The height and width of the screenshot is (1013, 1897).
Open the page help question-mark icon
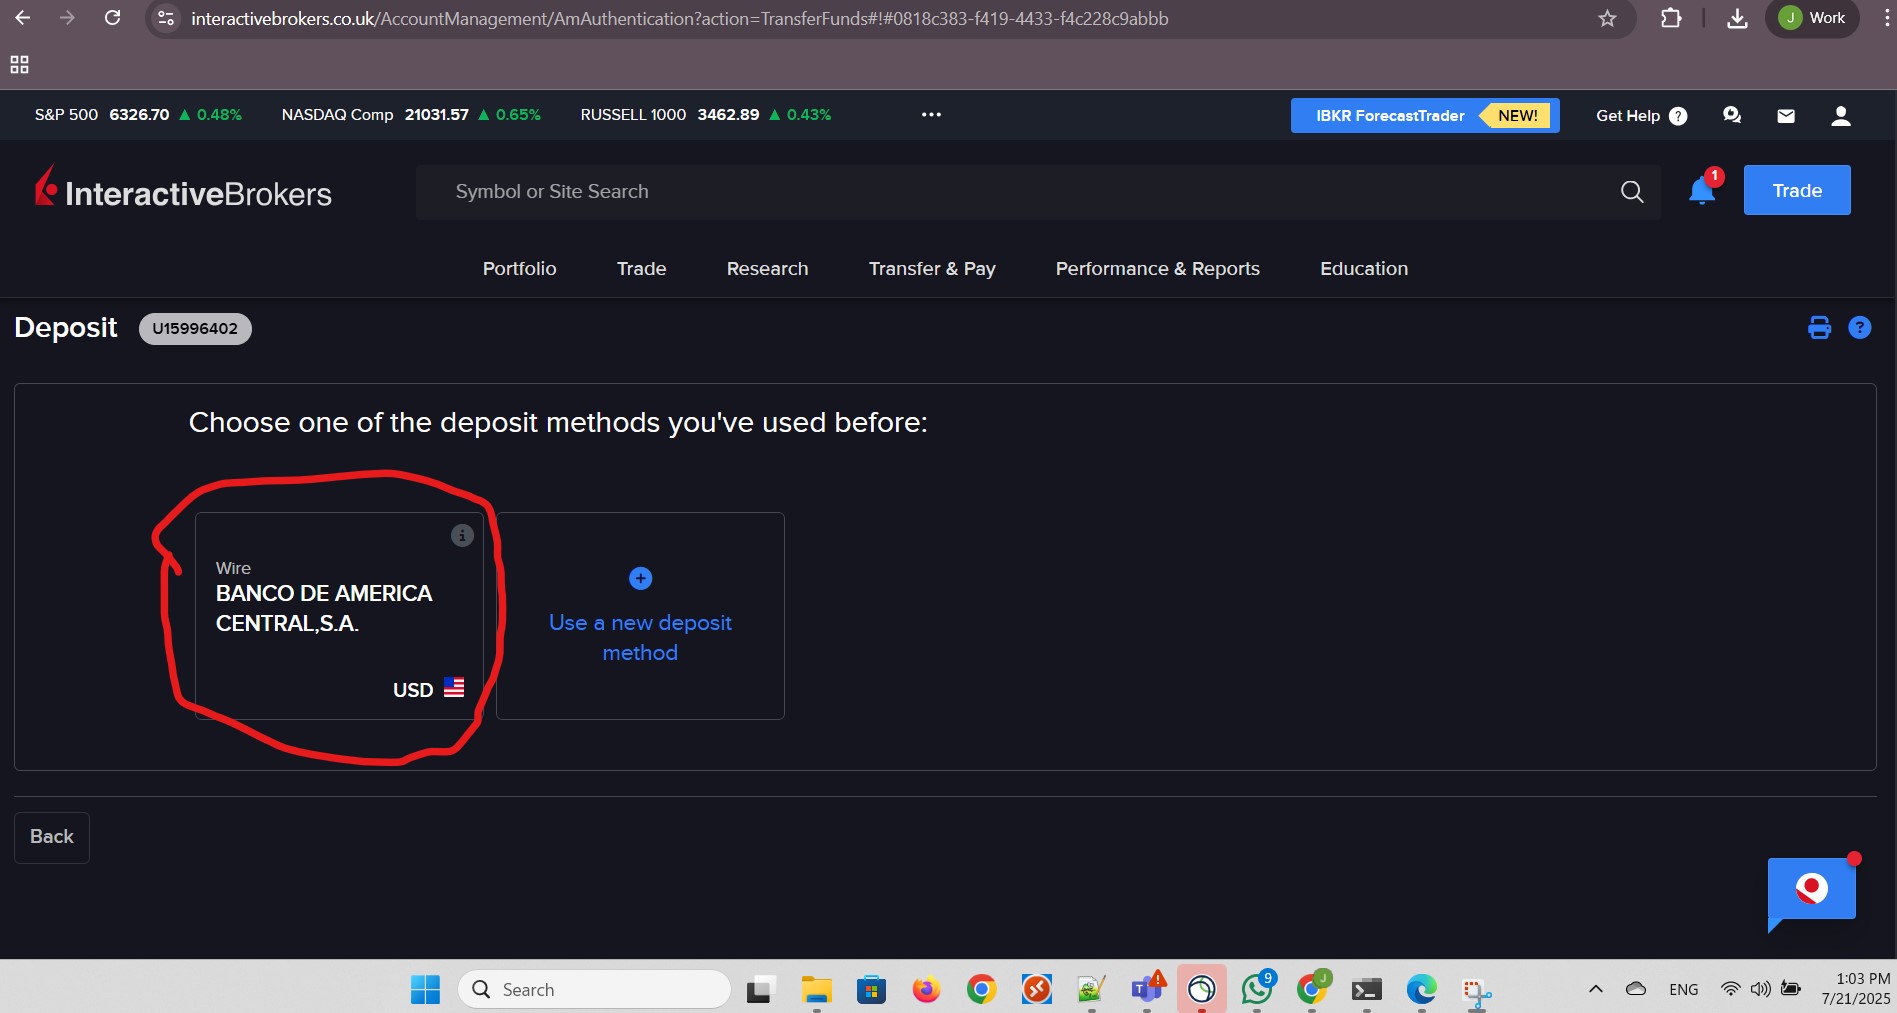[x=1859, y=328]
